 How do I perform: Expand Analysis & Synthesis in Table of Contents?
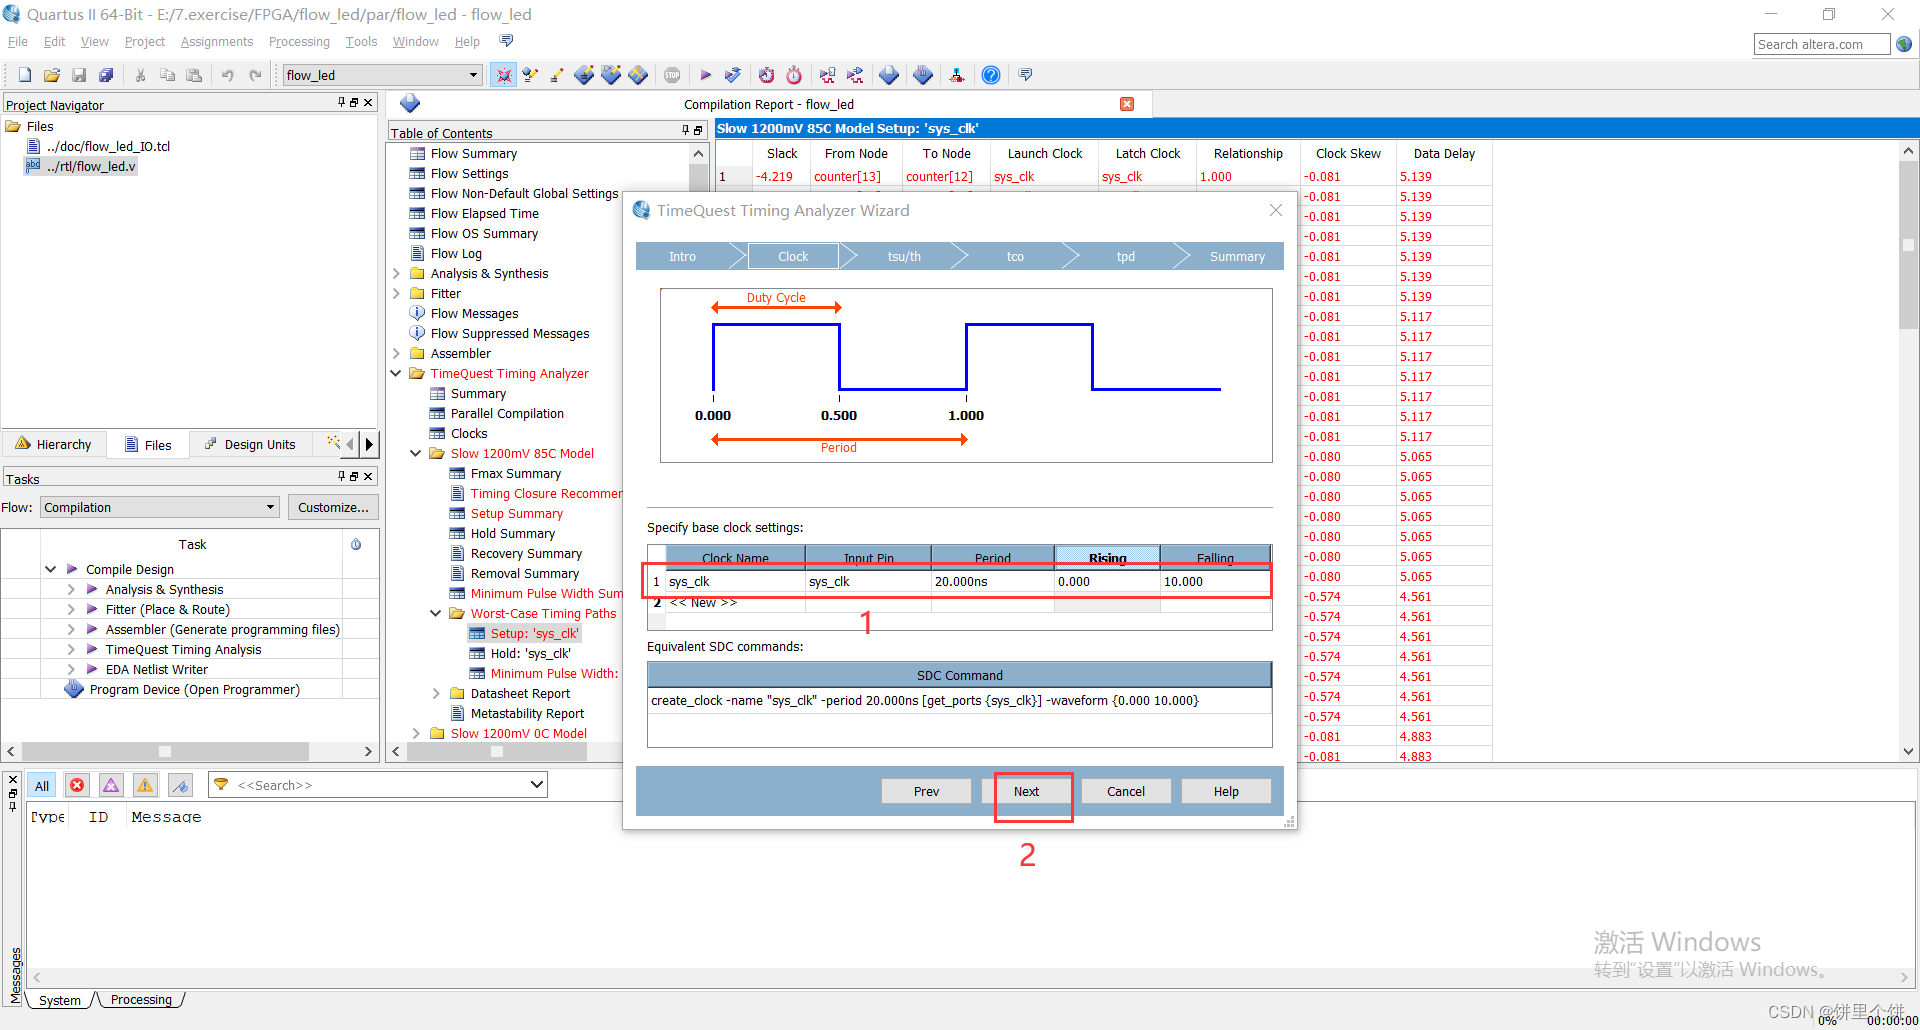[x=396, y=273]
